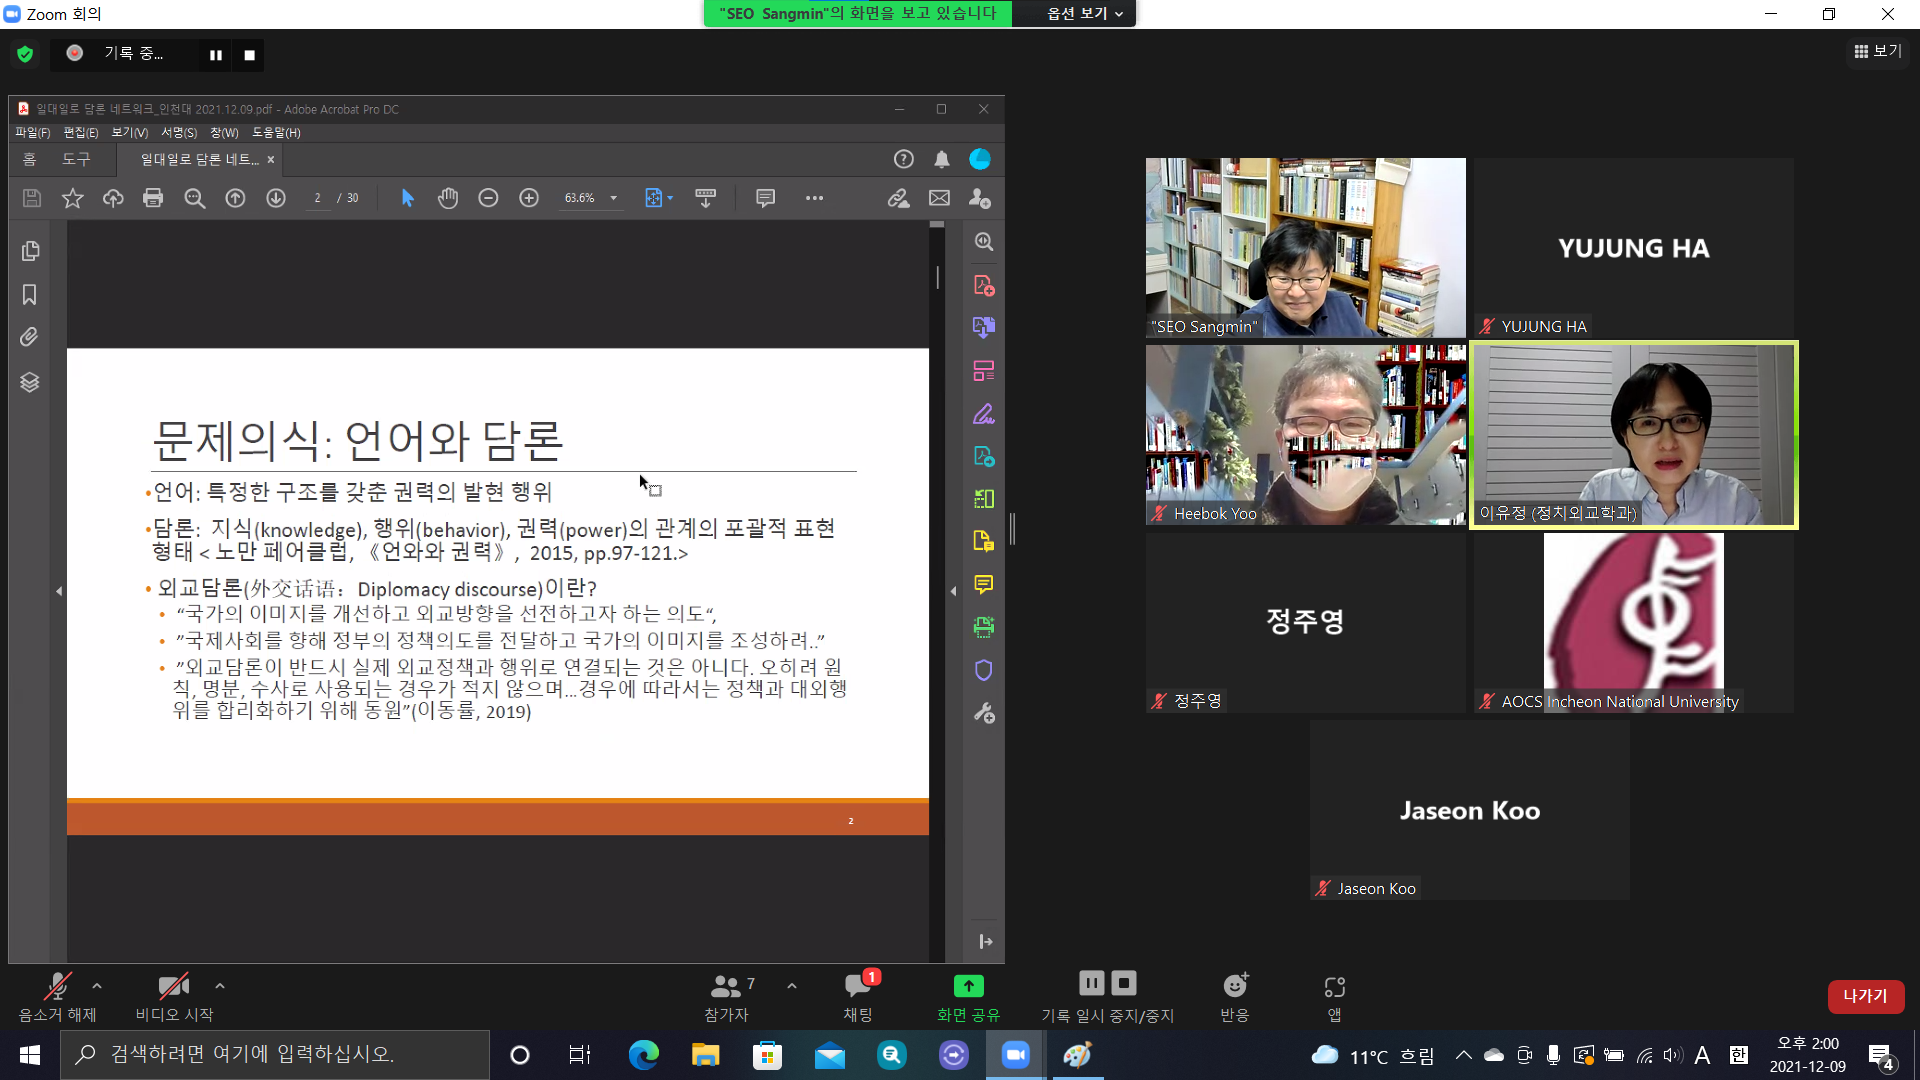Viewport: 1920px width, 1080px height.
Task: Switch to the 도구 tab
Action: 76,159
